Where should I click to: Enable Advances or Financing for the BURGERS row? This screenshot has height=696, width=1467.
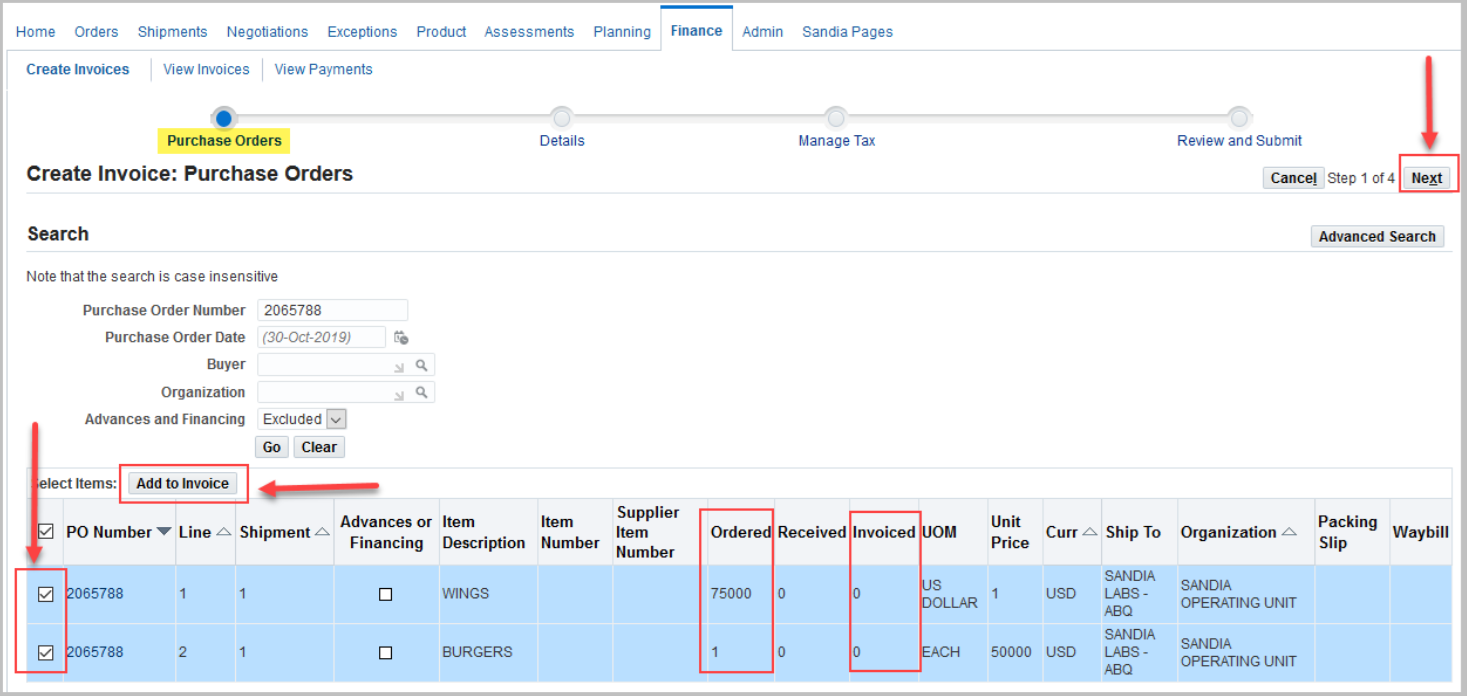coord(385,652)
